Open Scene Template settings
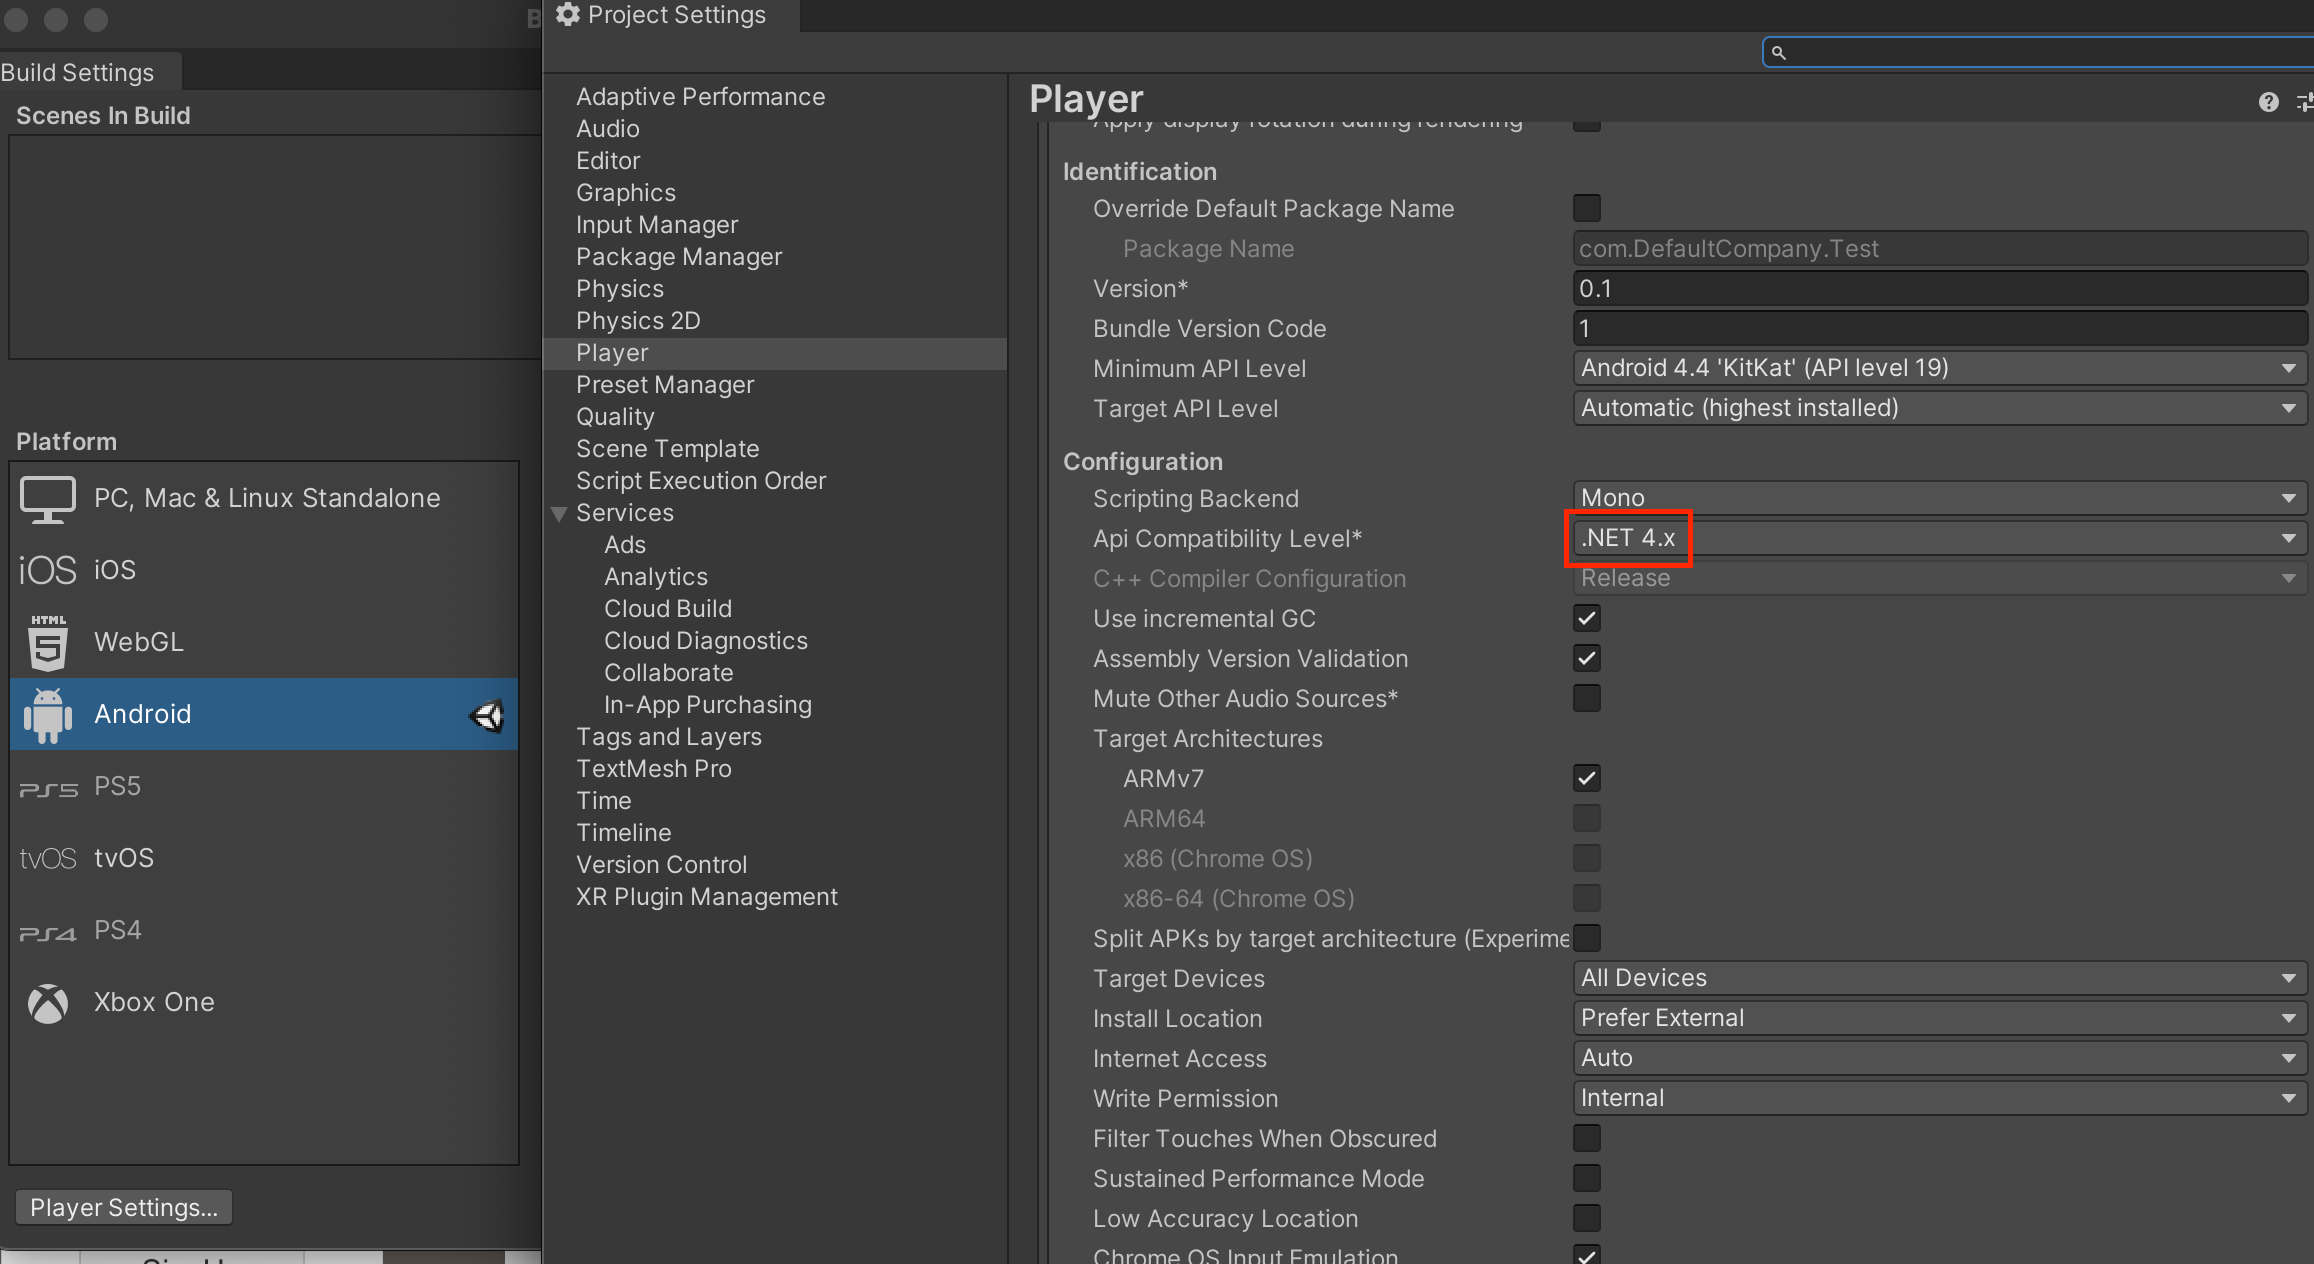 (667, 449)
